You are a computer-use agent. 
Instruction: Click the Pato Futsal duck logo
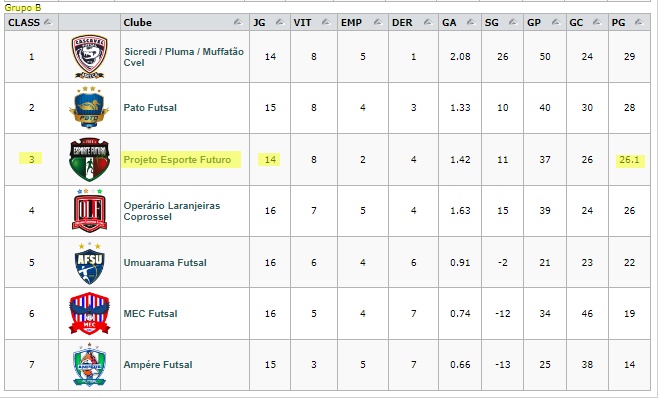coord(89,108)
